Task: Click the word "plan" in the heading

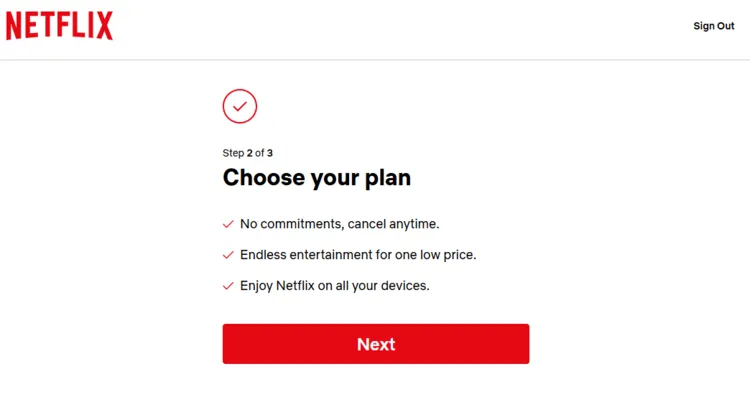Action: 385,178
